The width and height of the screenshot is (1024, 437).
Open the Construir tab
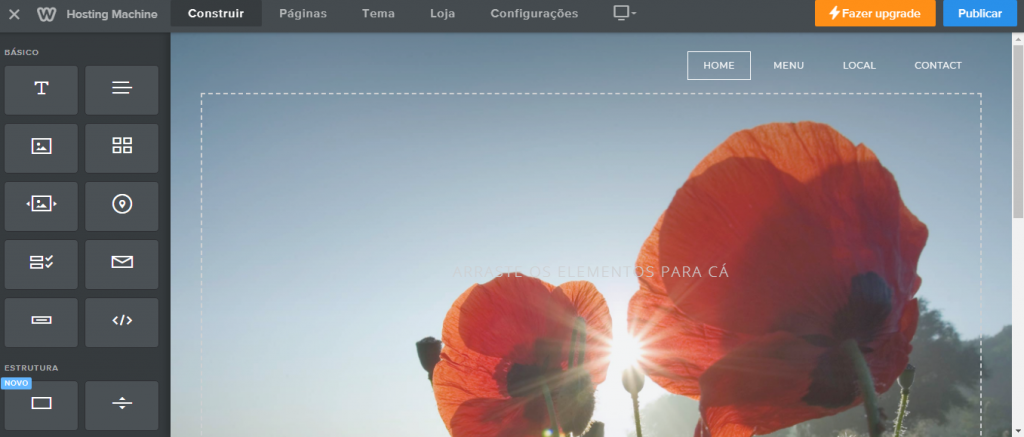coord(216,14)
